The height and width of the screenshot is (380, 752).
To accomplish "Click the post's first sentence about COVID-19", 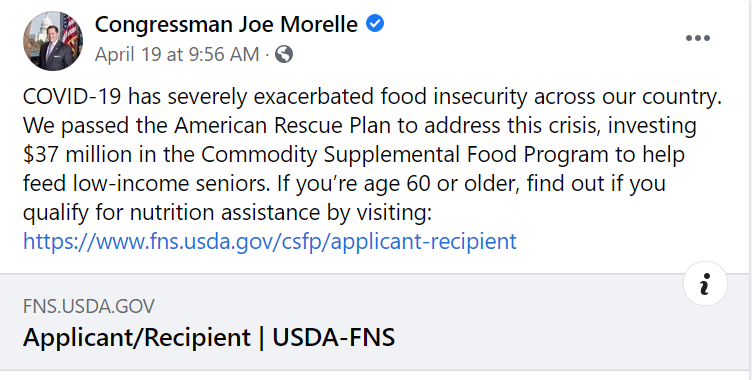I will 372,97.
